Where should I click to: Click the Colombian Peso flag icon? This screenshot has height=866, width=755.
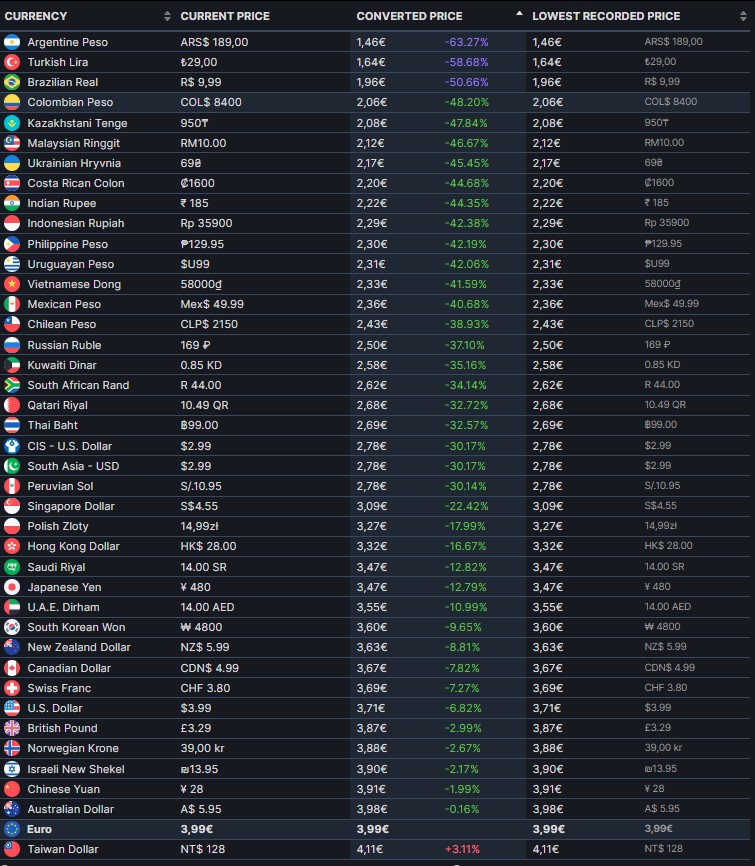tap(12, 102)
